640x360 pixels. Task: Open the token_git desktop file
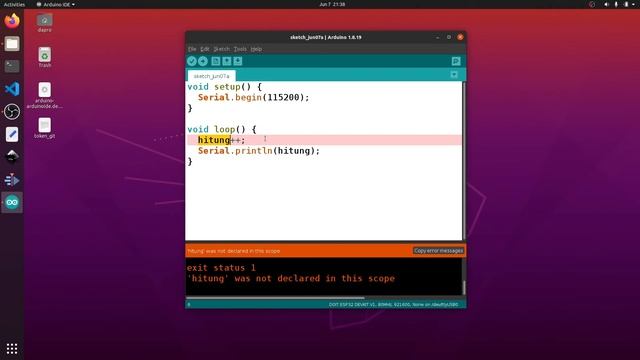click(x=44, y=128)
